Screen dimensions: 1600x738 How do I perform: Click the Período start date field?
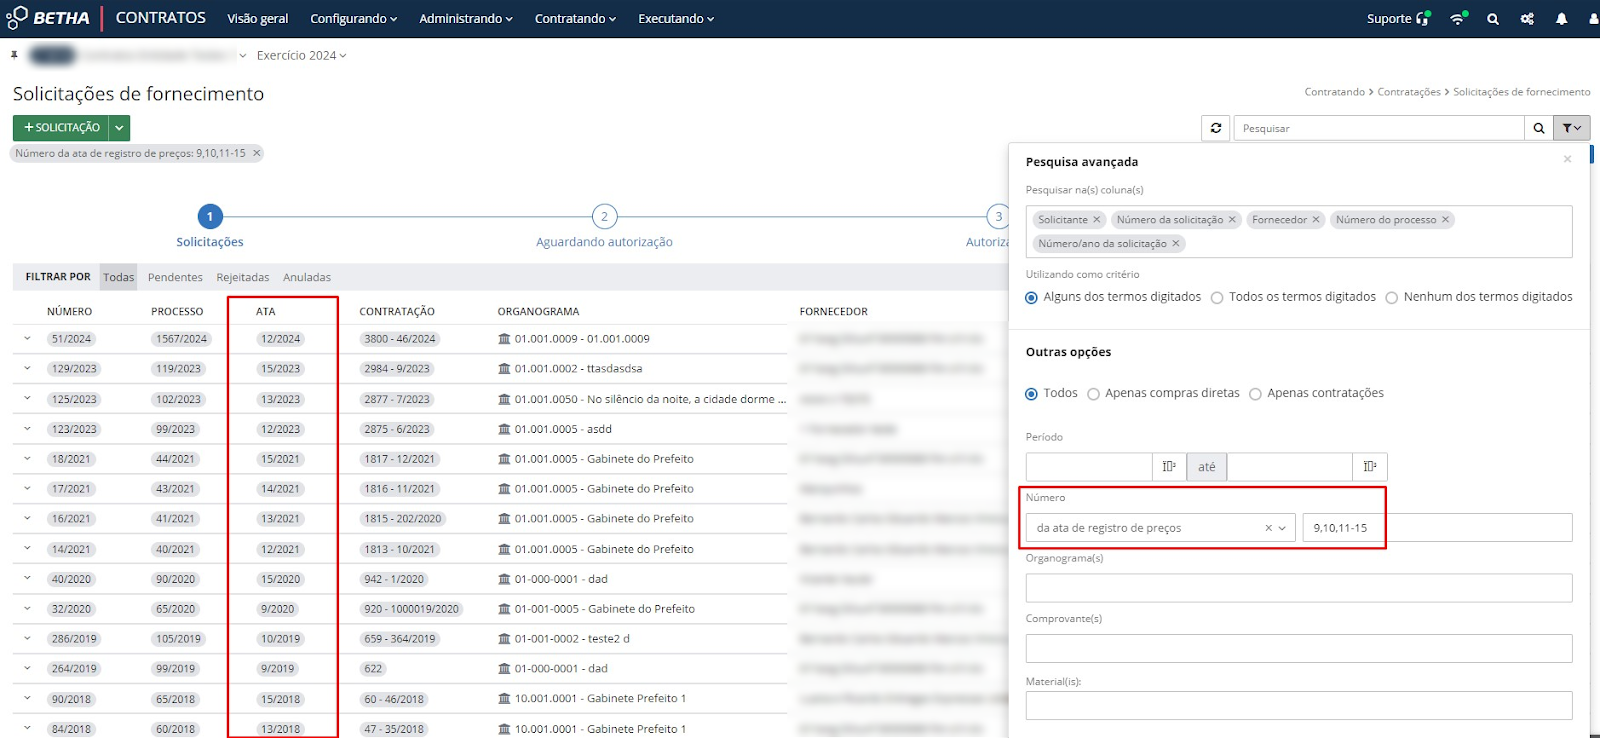1089,467
